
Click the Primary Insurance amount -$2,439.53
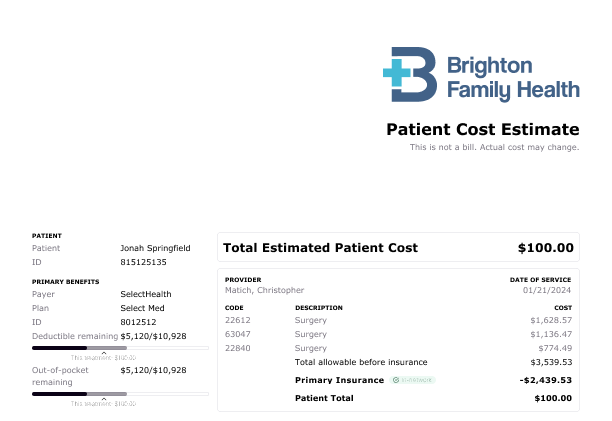[546, 380]
